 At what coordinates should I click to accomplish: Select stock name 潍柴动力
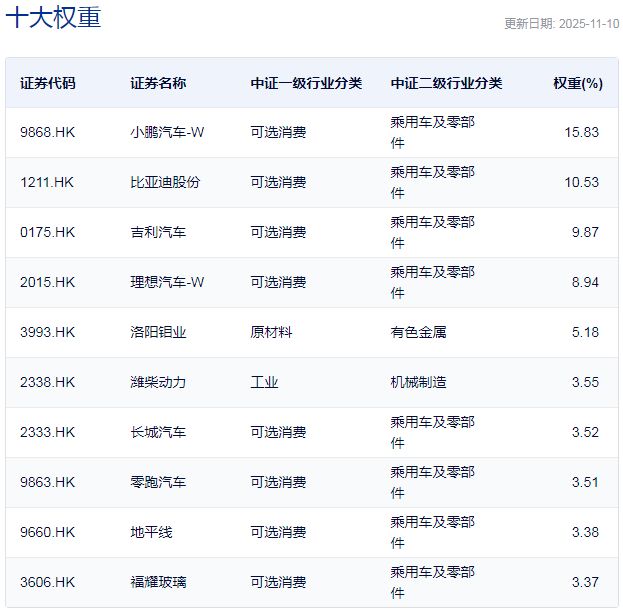158,383
